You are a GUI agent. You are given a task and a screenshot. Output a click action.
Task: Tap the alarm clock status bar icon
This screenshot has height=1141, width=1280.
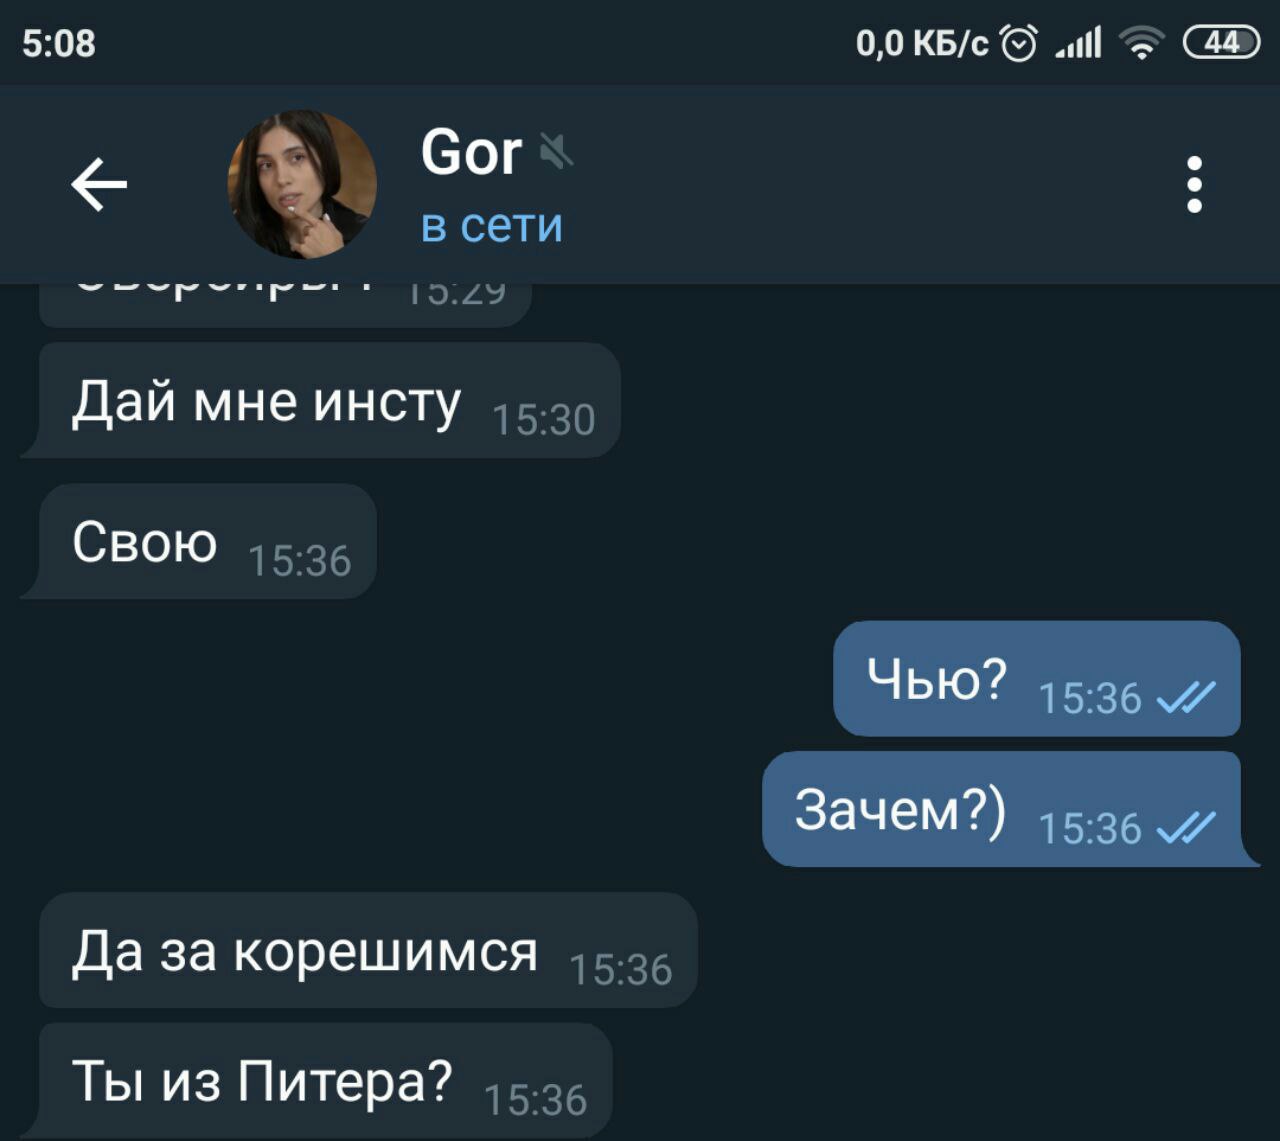[x=1019, y=43]
